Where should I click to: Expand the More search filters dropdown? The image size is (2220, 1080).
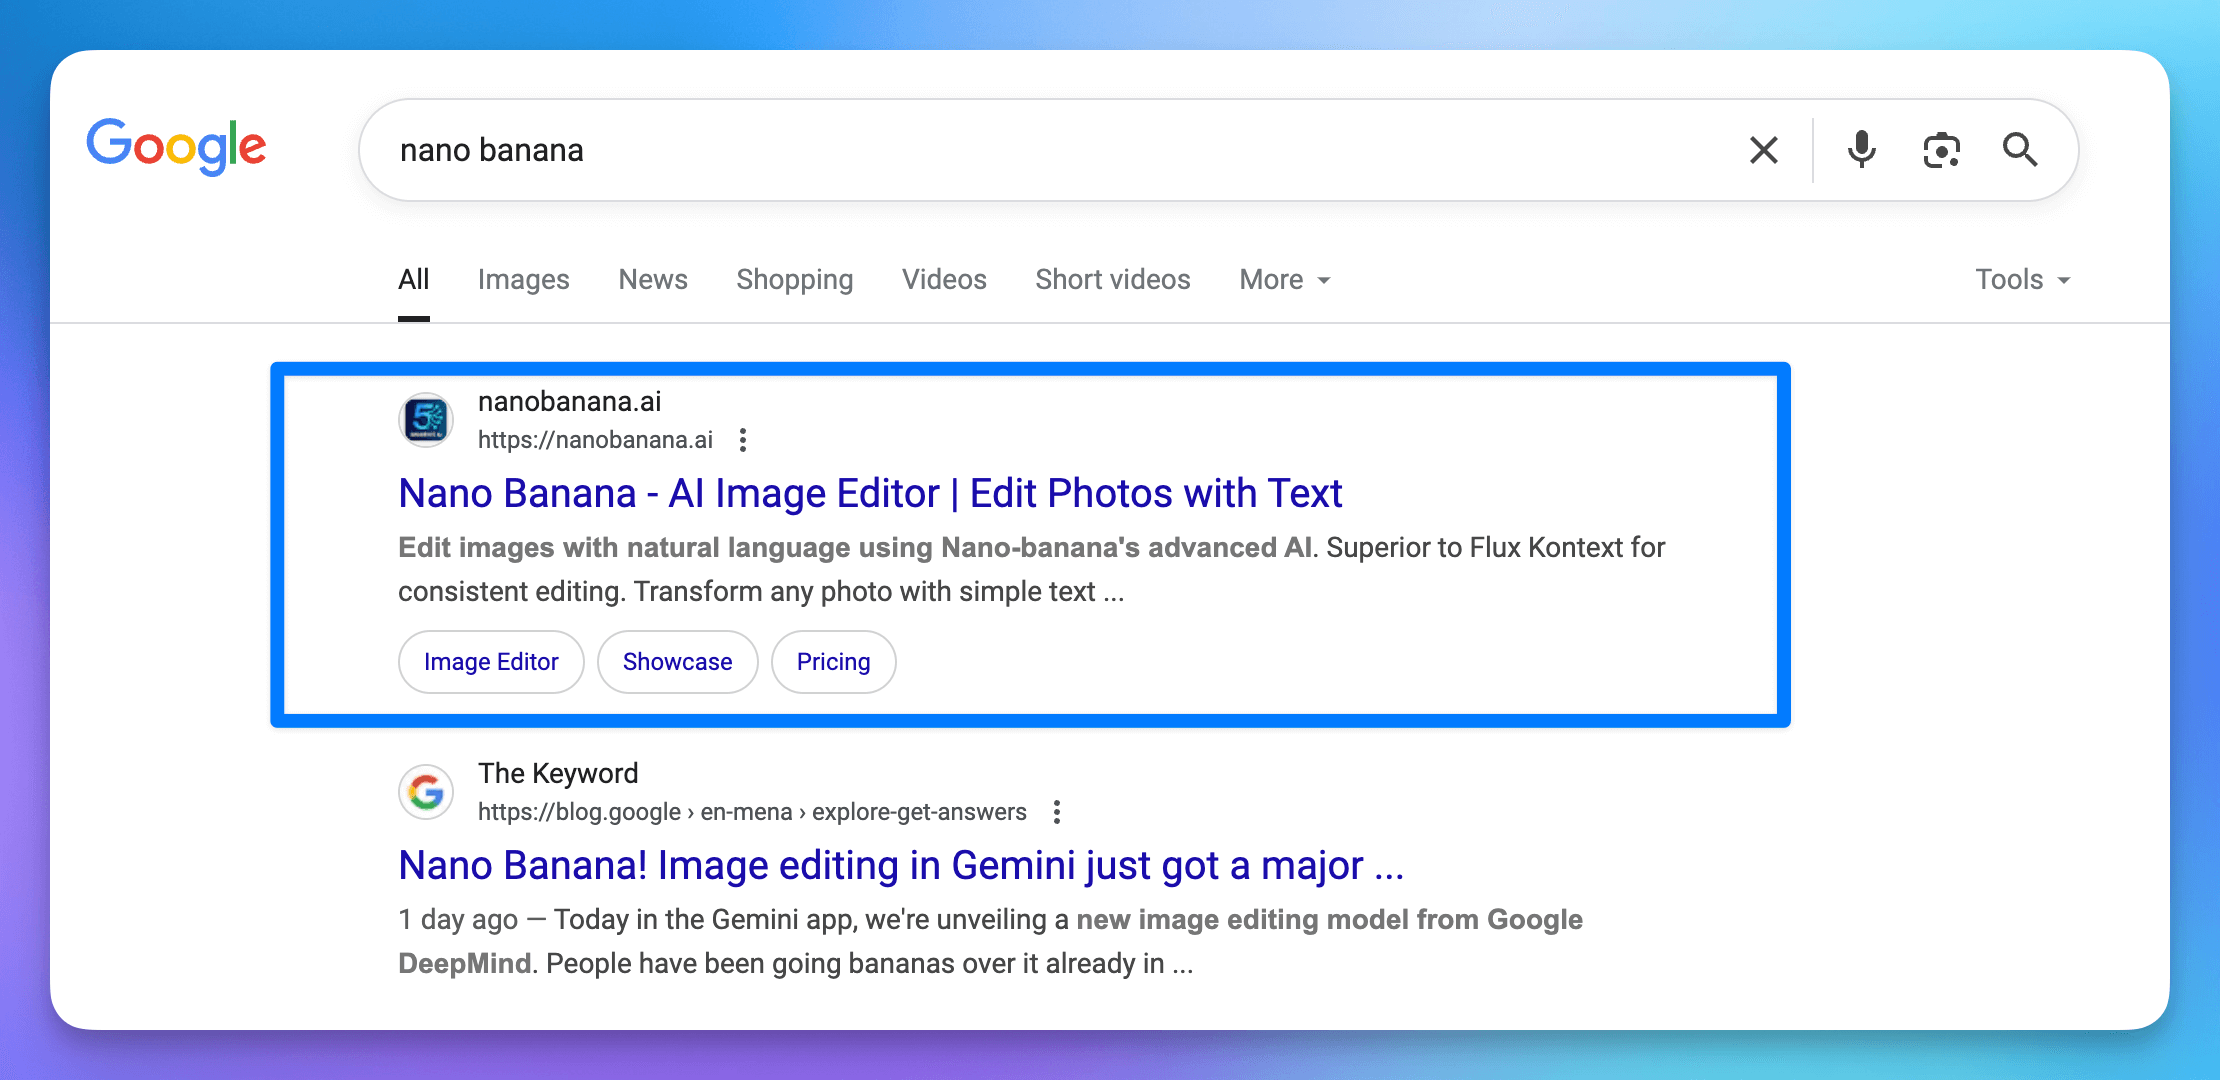1284,280
